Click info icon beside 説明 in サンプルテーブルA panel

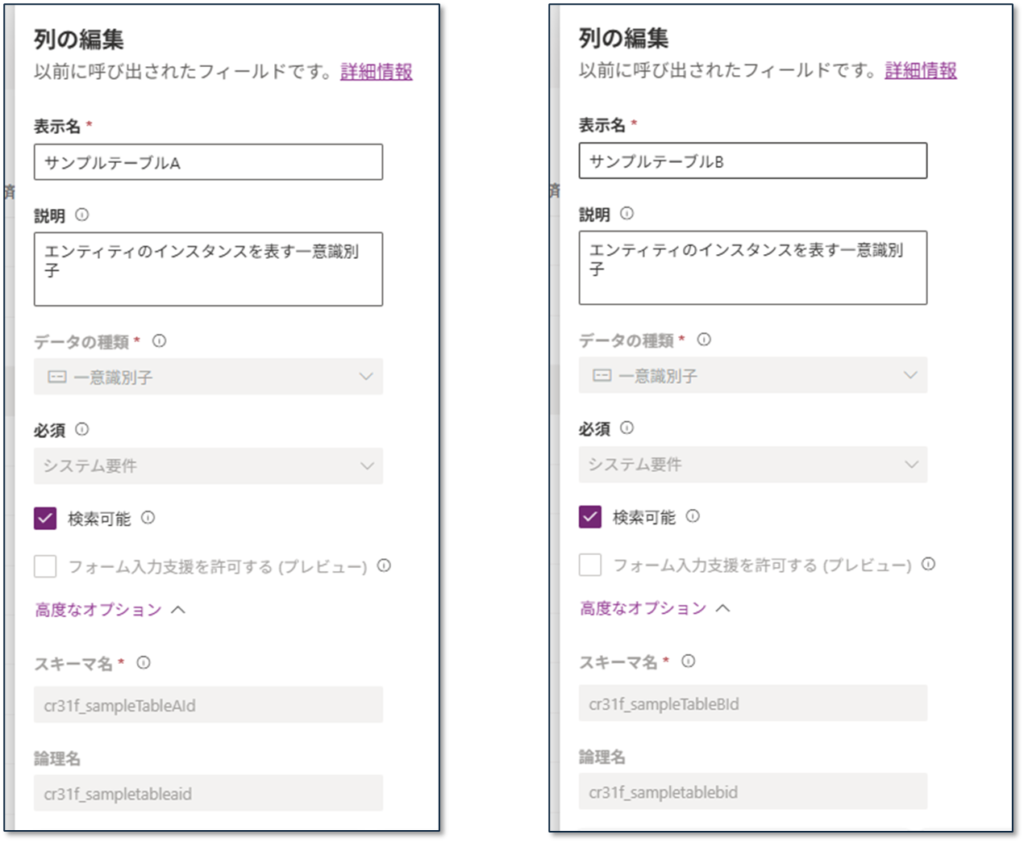pos(82,215)
